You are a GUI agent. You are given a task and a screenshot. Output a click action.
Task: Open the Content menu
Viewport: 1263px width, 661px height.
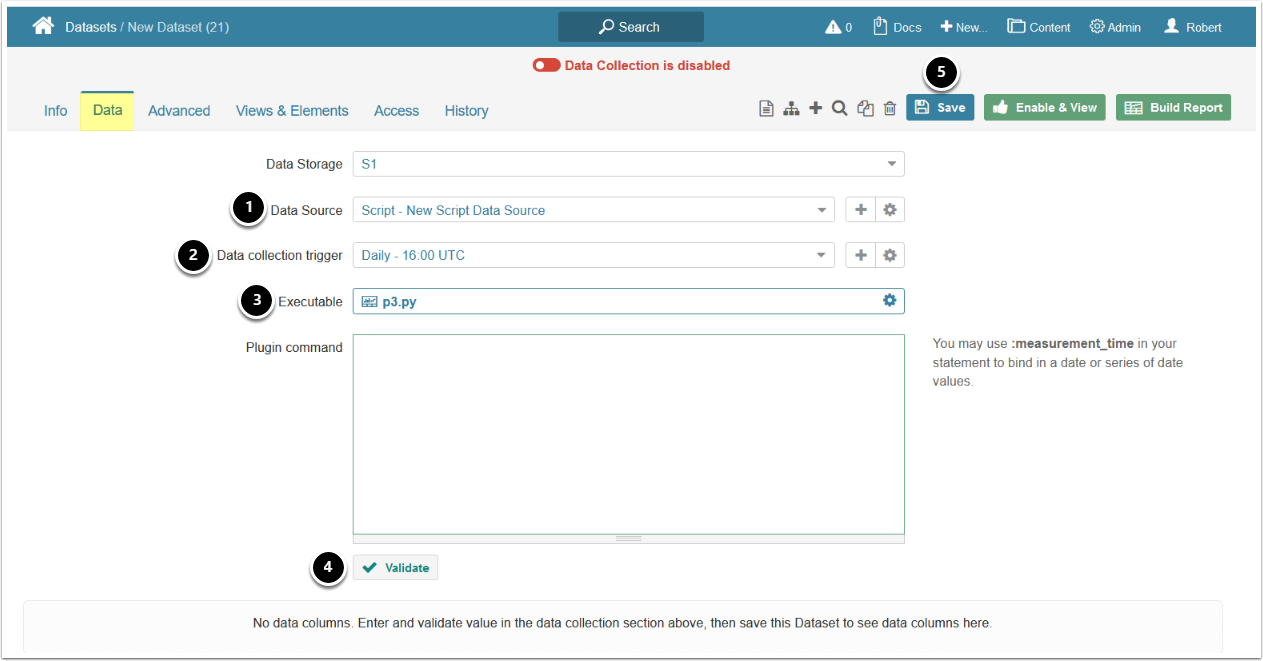(x=1039, y=27)
